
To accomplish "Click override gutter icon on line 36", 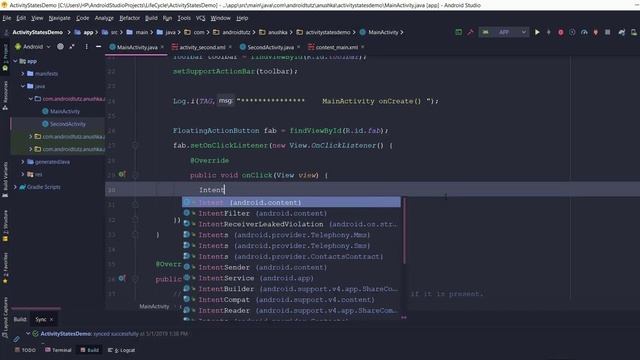I will 122,278.
